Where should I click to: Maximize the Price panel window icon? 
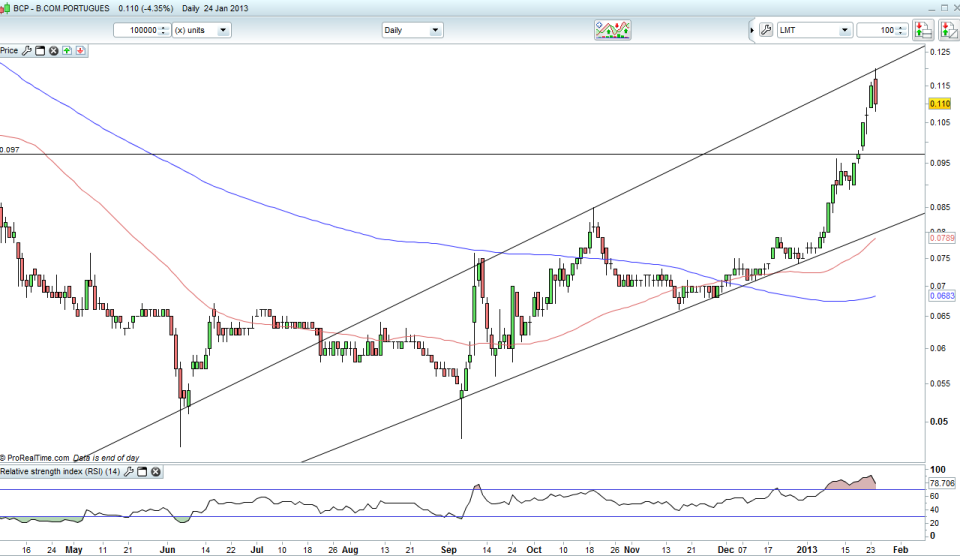point(40,51)
